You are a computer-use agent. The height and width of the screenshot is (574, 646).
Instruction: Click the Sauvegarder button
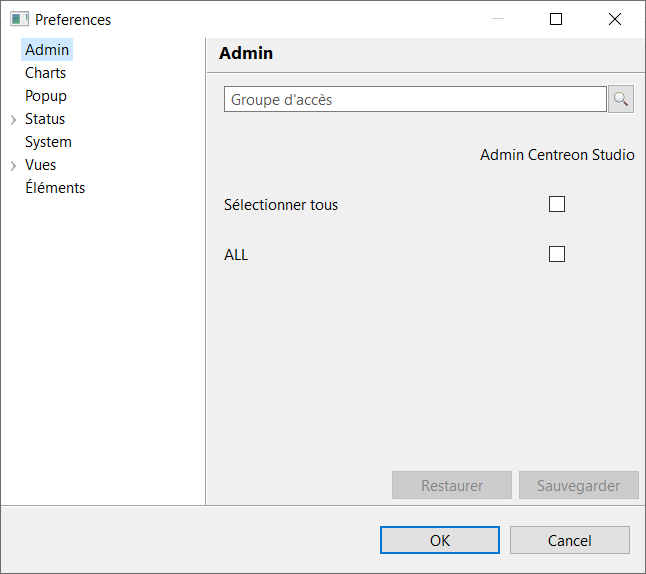click(578, 486)
